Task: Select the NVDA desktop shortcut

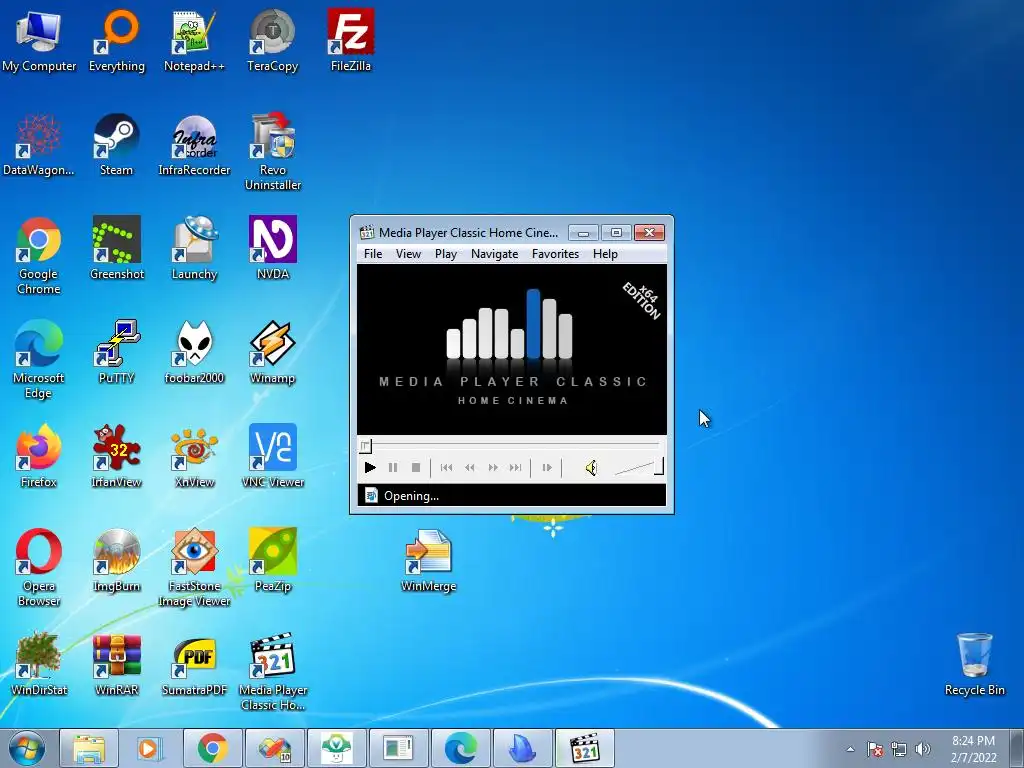Action: pyautogui.click(x=273, y=249)
